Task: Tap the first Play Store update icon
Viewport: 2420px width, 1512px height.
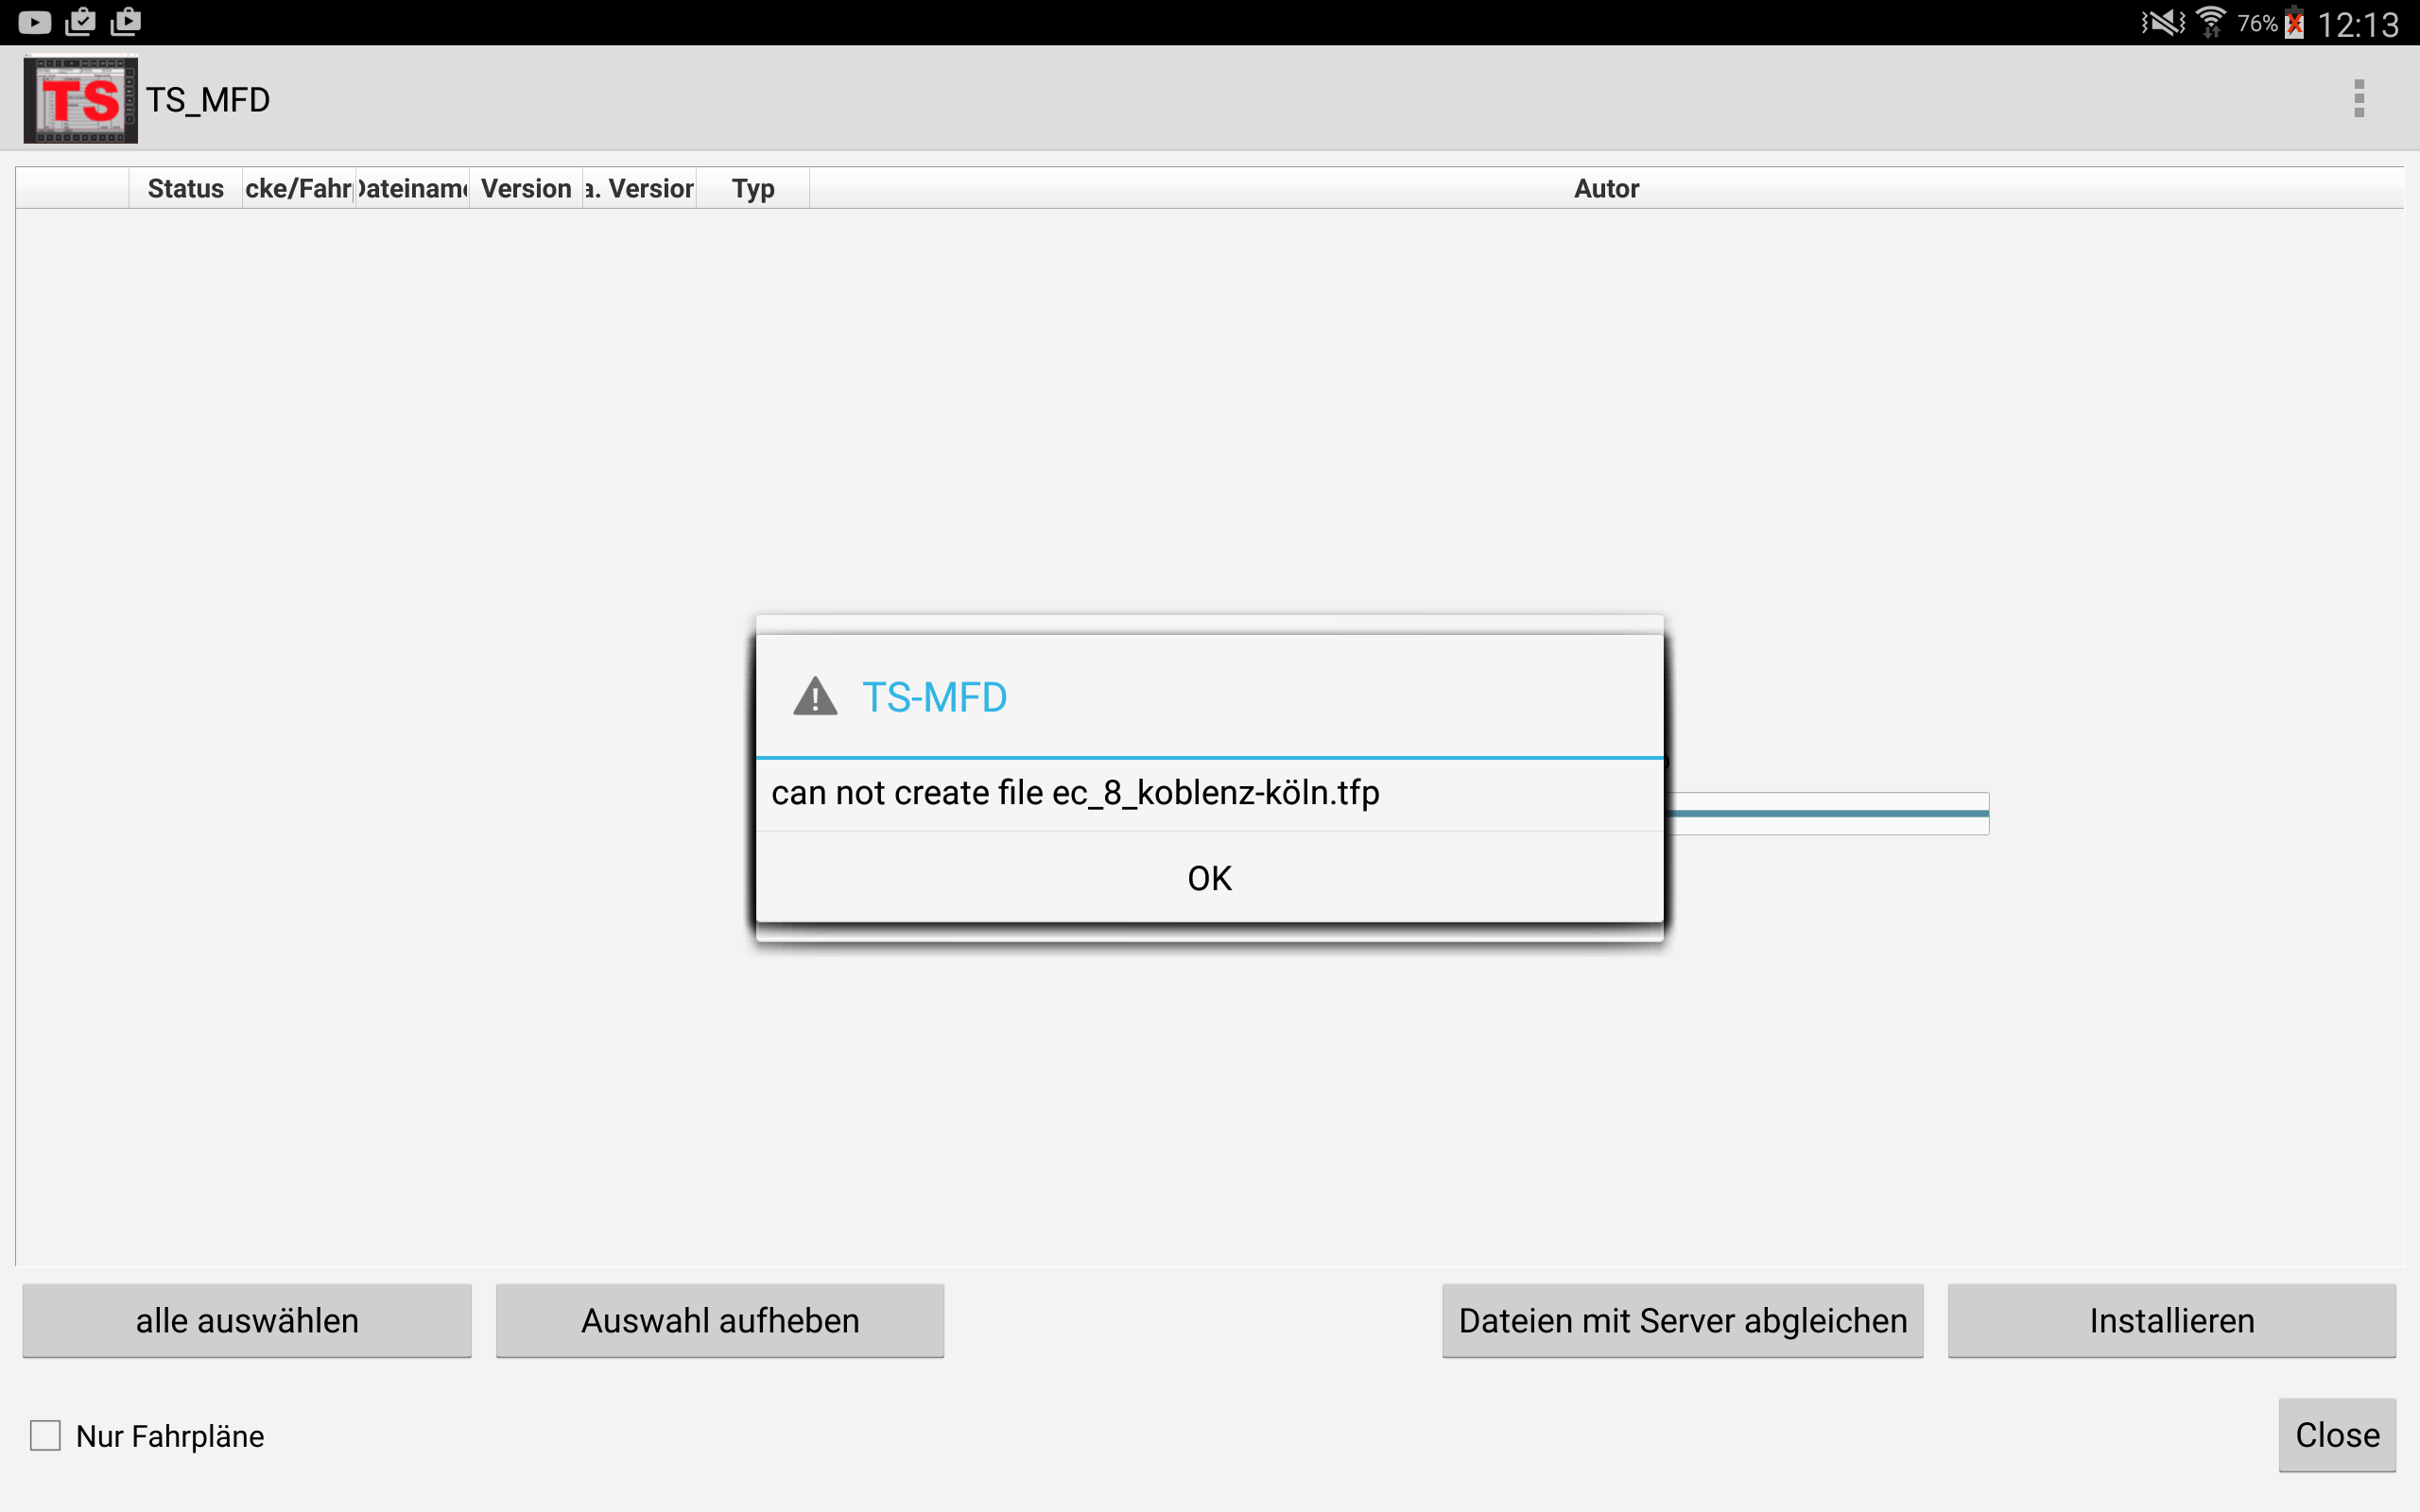Action: [80, 22]
